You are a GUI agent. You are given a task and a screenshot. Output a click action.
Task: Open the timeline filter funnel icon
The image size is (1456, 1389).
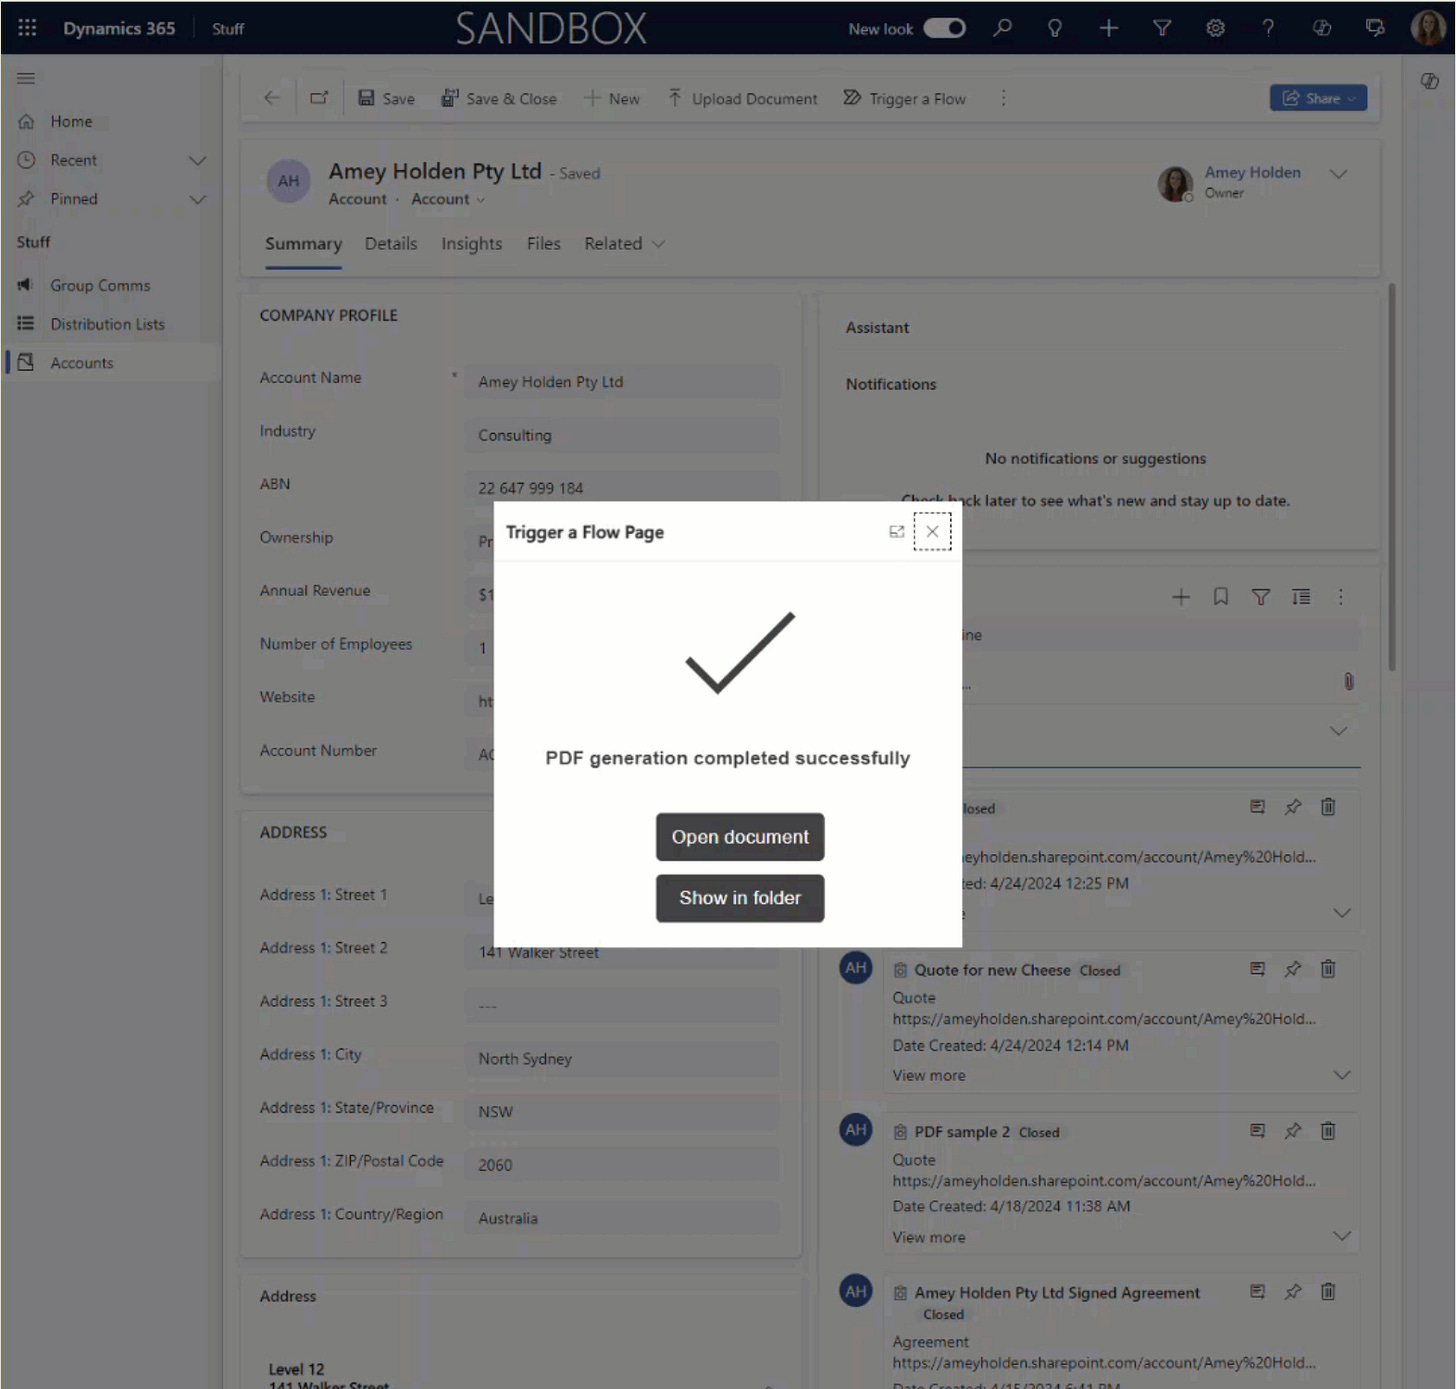1261,597
